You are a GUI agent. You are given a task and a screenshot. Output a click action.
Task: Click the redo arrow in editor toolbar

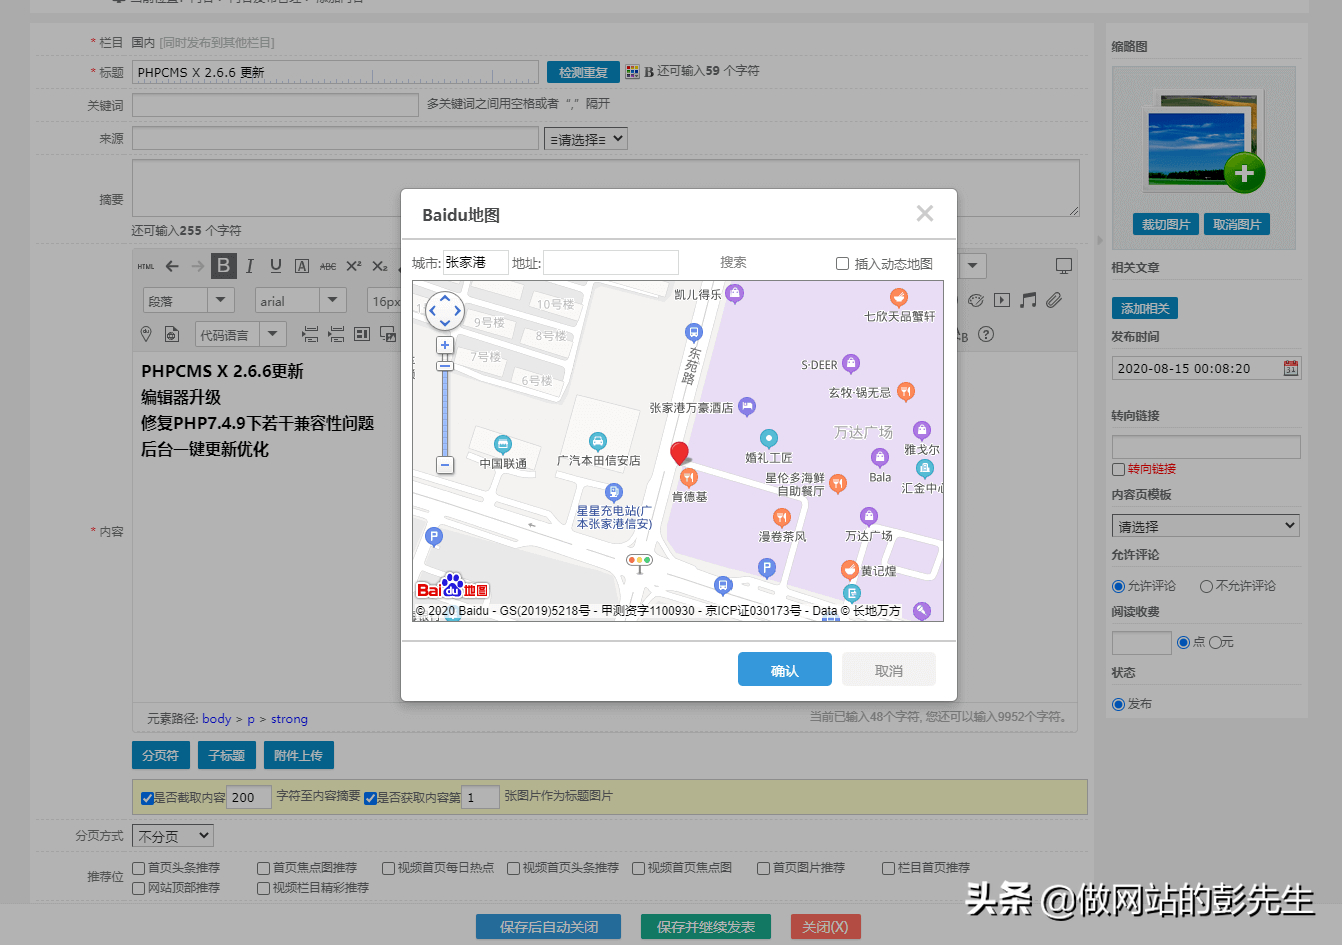(x=197, y=266)
